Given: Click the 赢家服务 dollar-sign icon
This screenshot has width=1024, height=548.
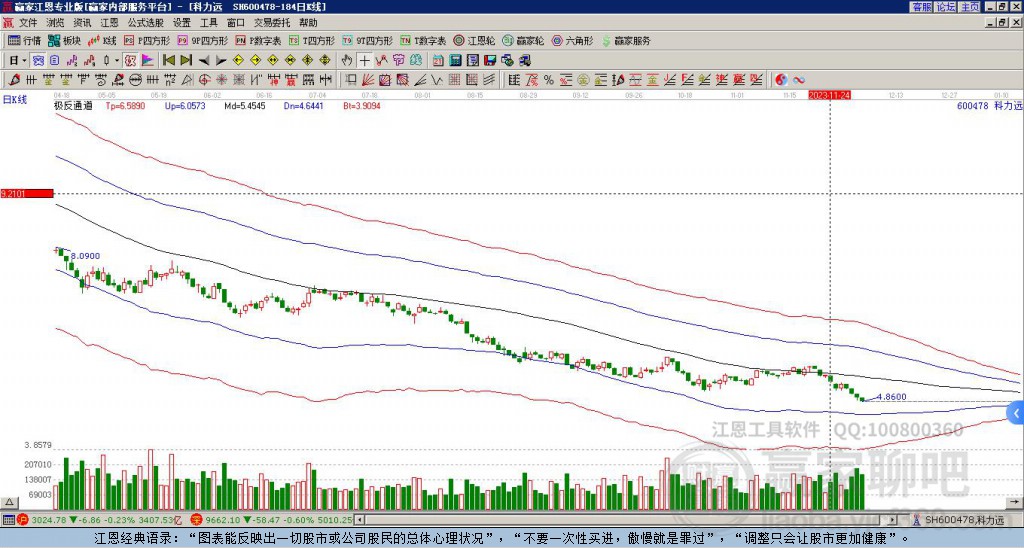Looking at the screenshot, I should click(607, 41).
